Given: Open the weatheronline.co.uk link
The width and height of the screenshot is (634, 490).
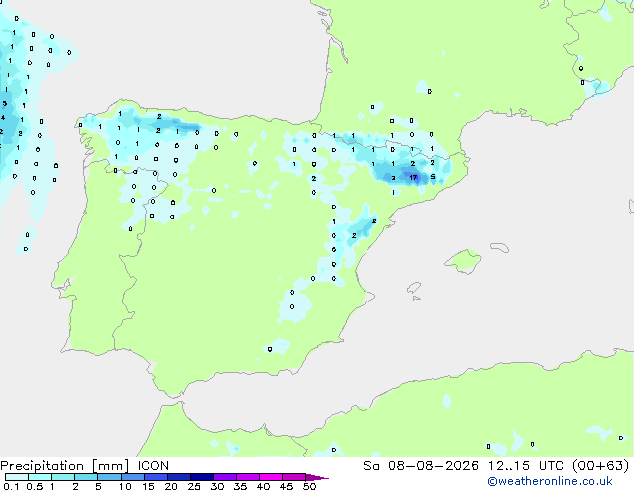Looking at the screenshot, I should (550, 481).
